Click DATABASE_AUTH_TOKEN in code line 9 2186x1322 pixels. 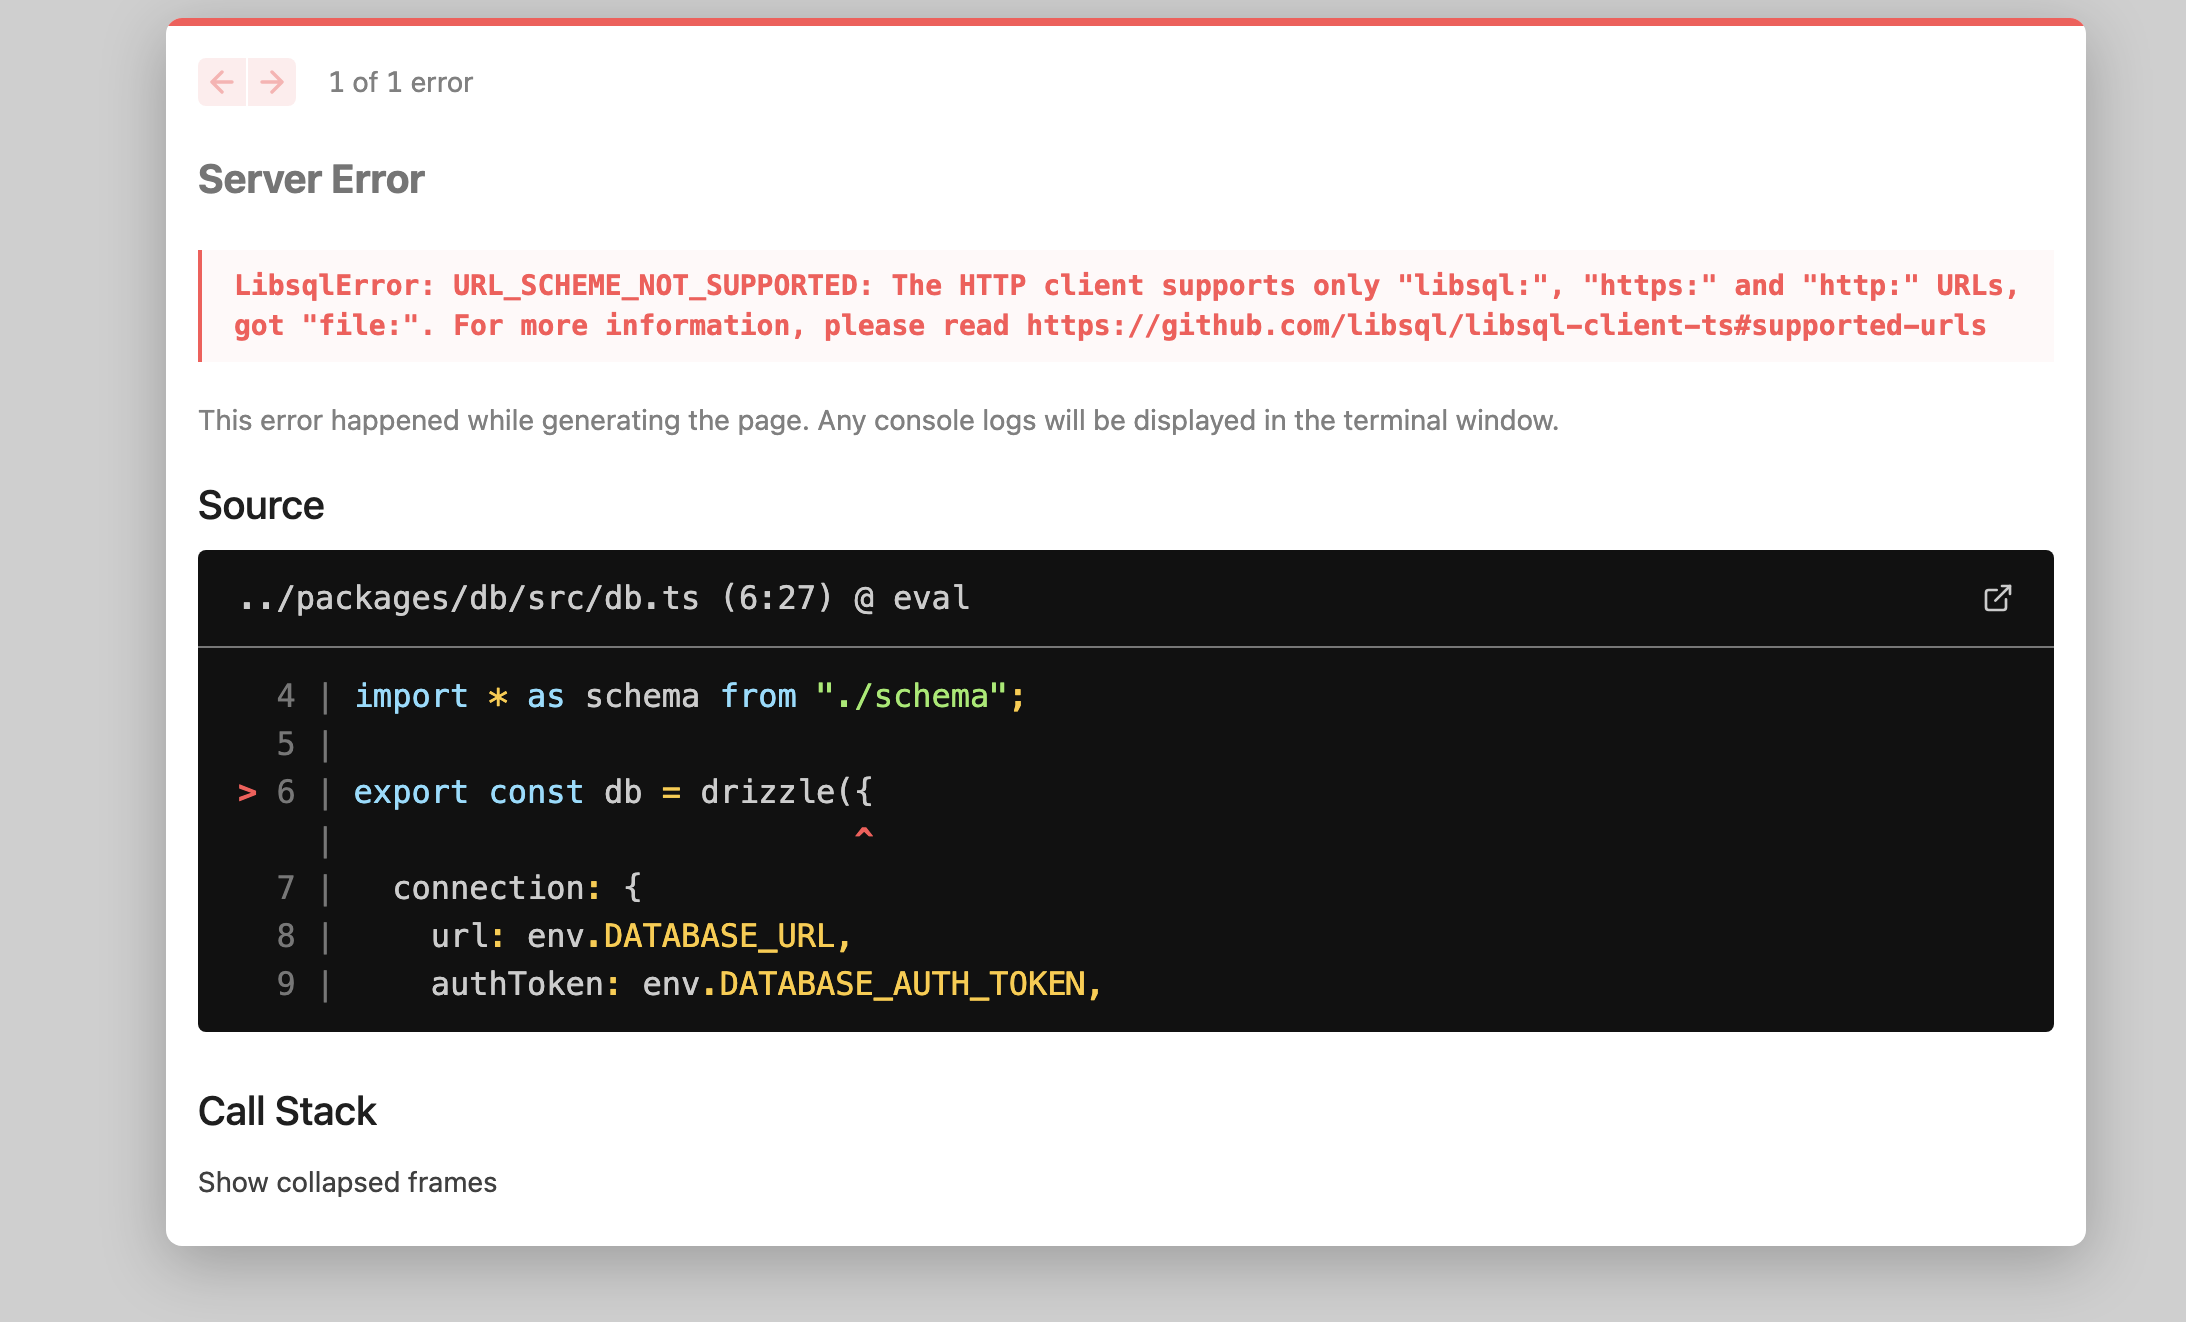click(x=902, y=984)
